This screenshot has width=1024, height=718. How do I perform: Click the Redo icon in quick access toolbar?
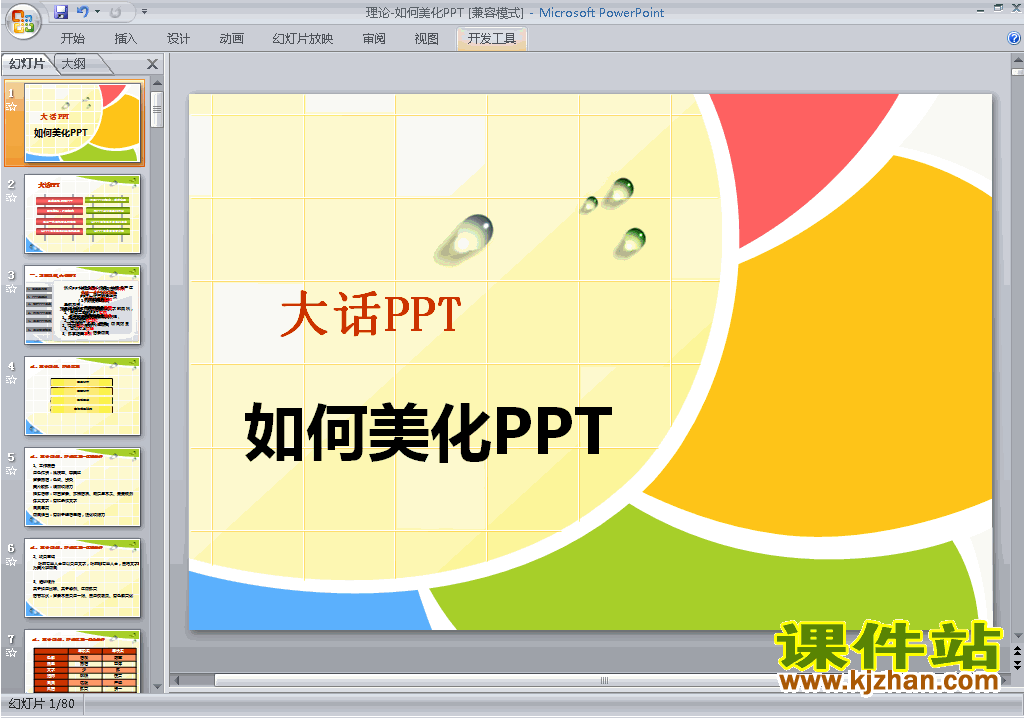click(116, 12)
